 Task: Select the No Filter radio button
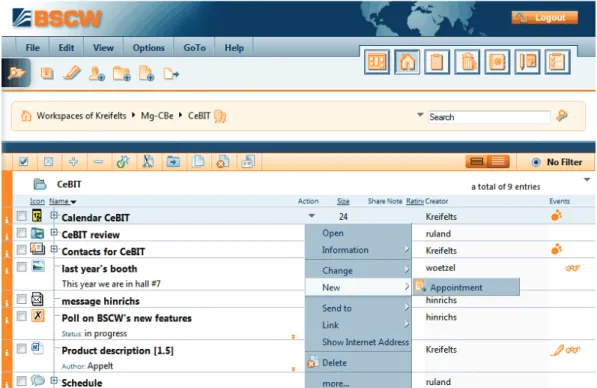pos(536,162)
